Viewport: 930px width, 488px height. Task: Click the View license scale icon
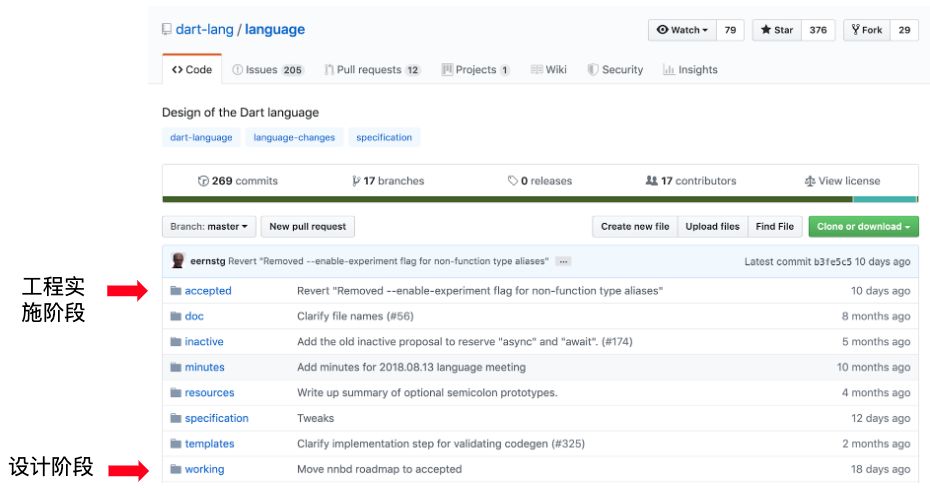[x=810, y=181]
